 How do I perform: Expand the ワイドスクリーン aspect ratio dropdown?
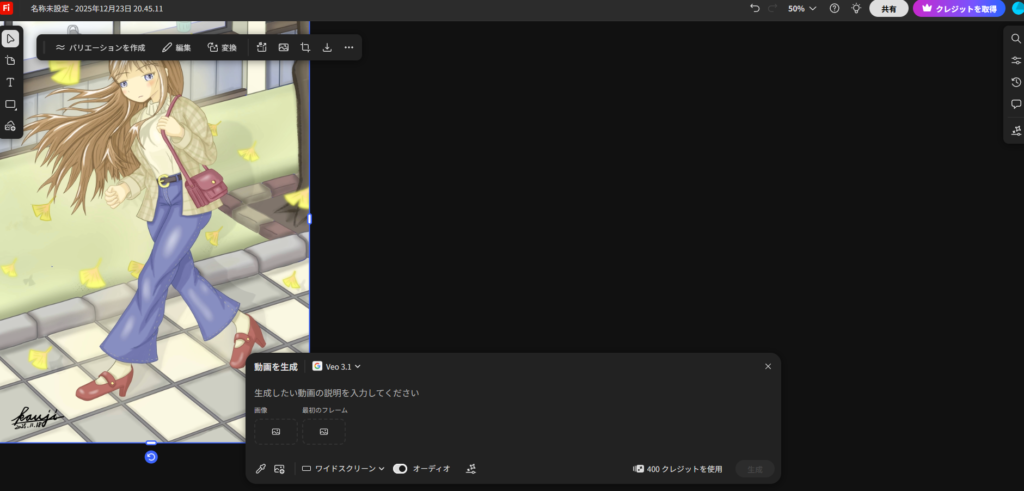(343, 468)
